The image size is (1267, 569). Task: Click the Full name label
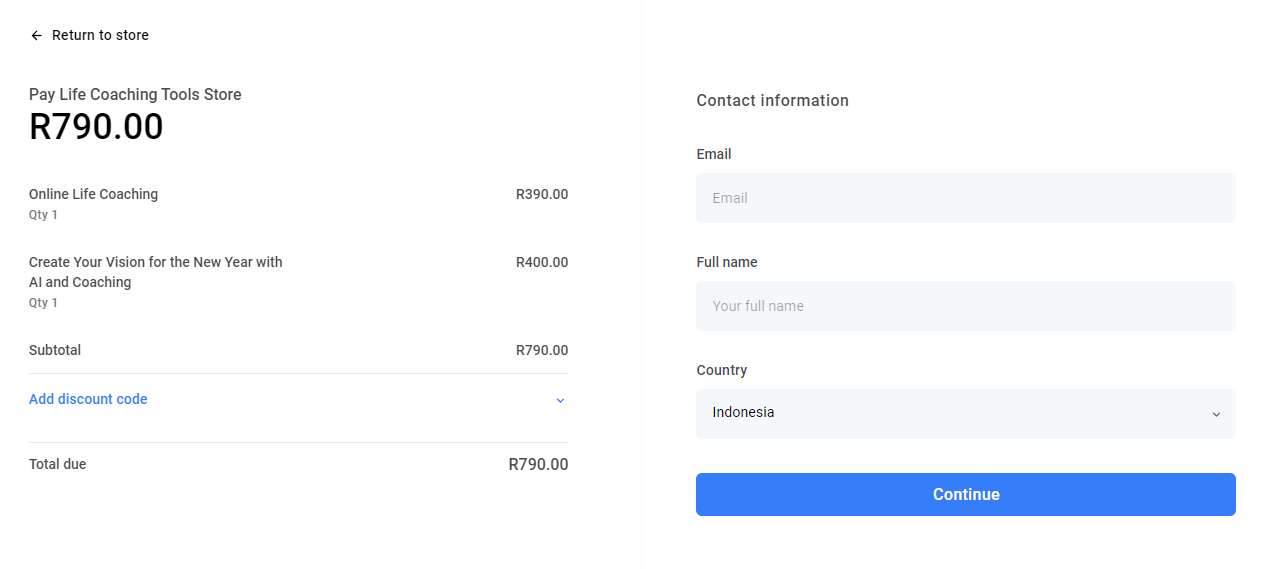tap(727, 262)
